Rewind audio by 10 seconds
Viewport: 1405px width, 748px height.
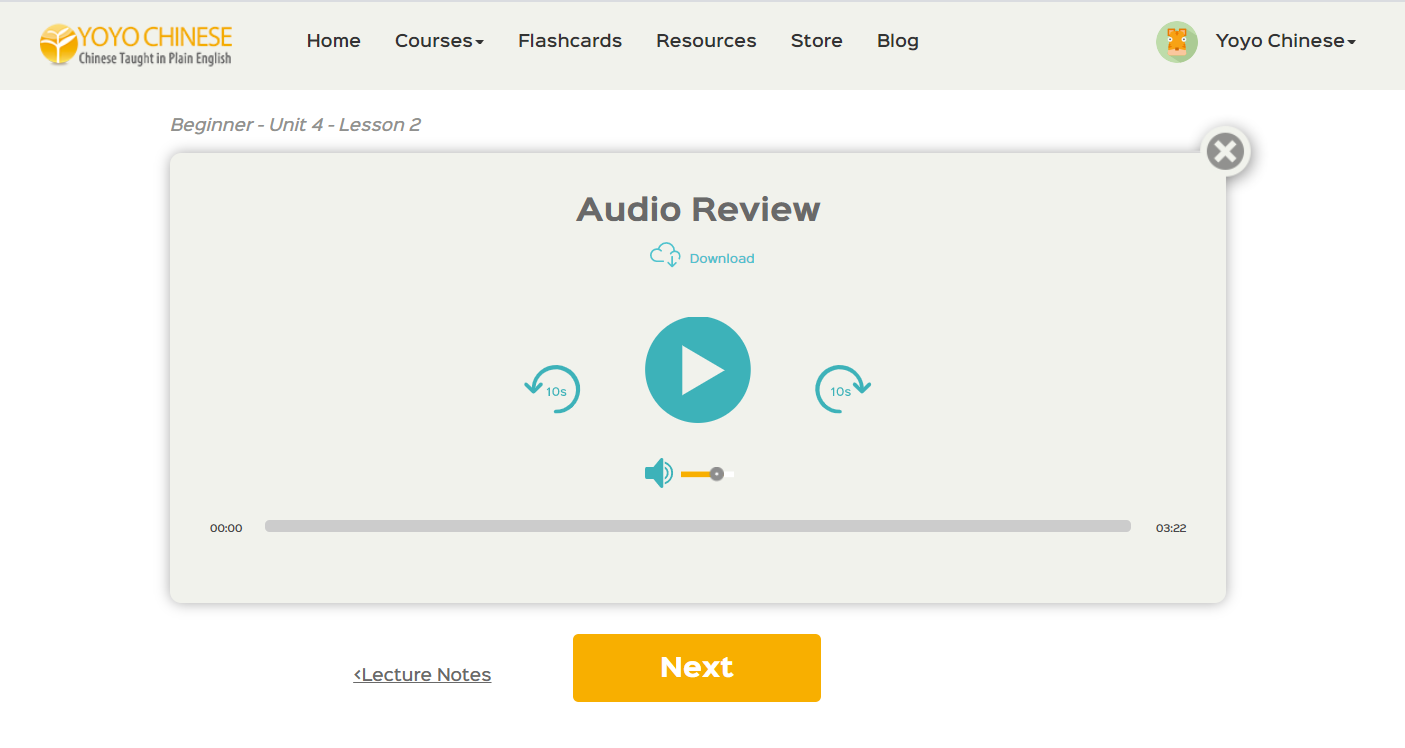[x=554, y=390]
